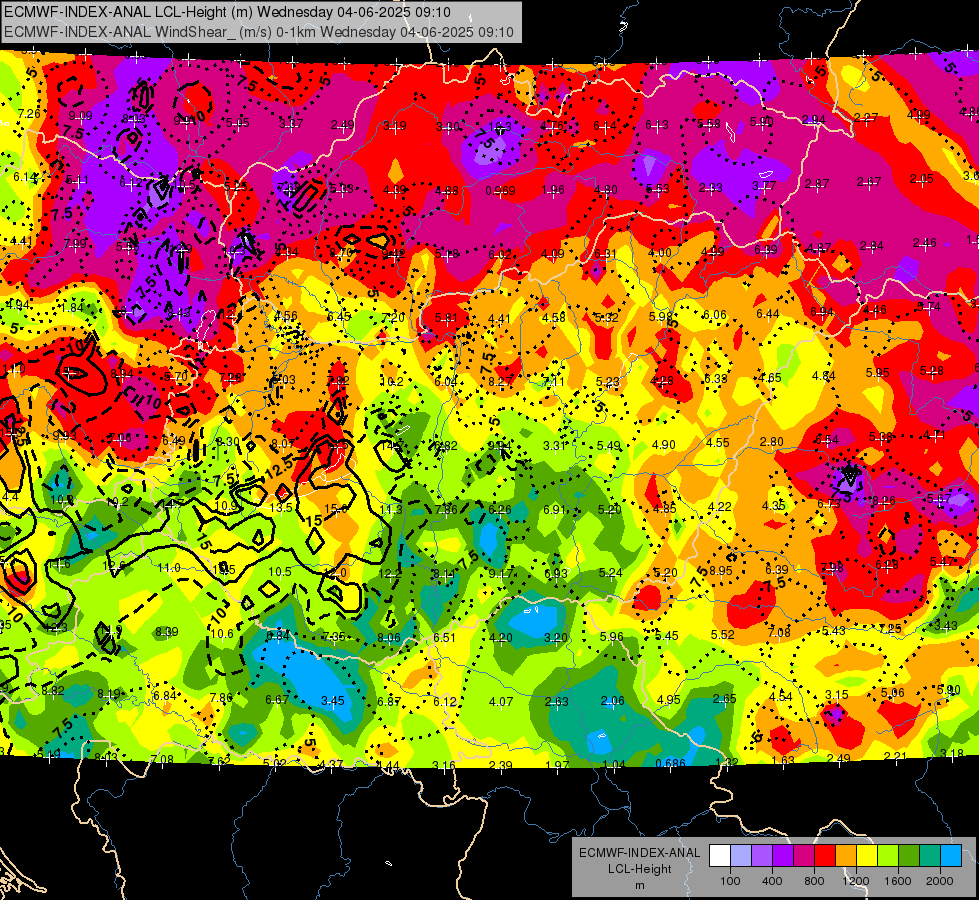Click the legend tick label '2000'
Image resolution: width=979 pixels, height=900 pixels.
[940, 881]
